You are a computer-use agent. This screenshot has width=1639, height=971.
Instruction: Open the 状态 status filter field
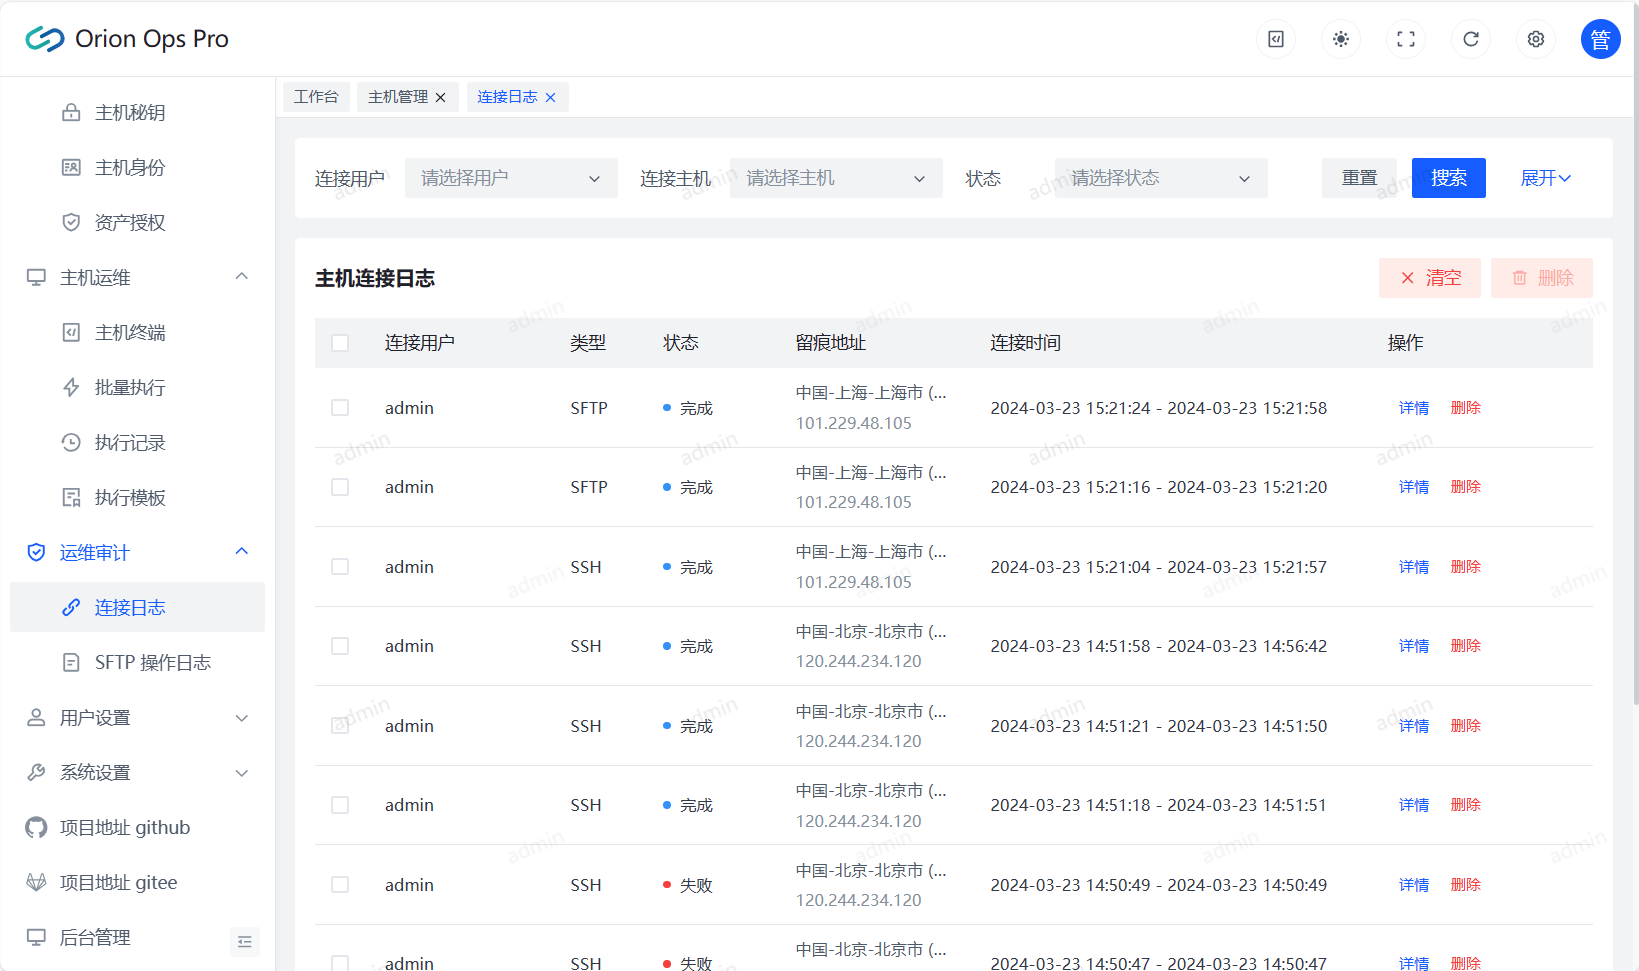coord(1160,178)
